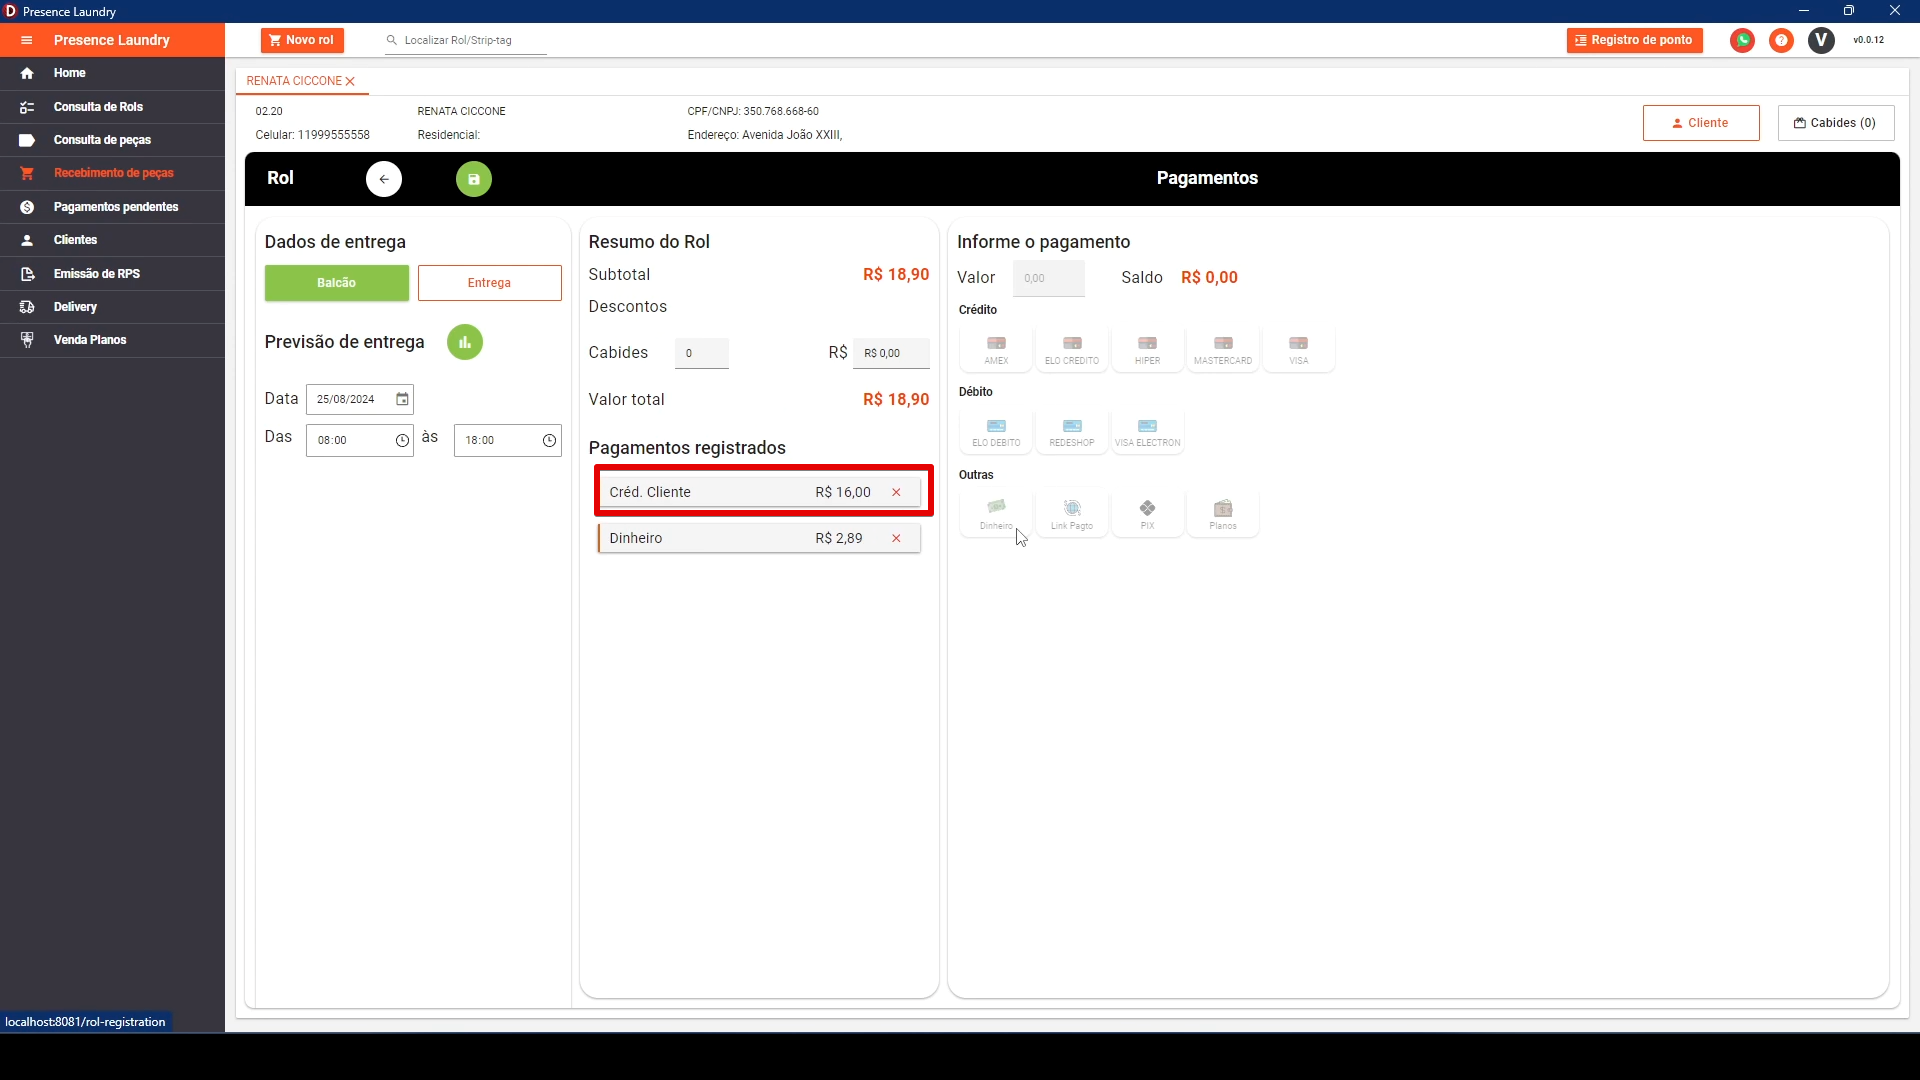Choose REDESHOP debit card
The height and width of the screenshot is (1080, 1920).
1072,432
